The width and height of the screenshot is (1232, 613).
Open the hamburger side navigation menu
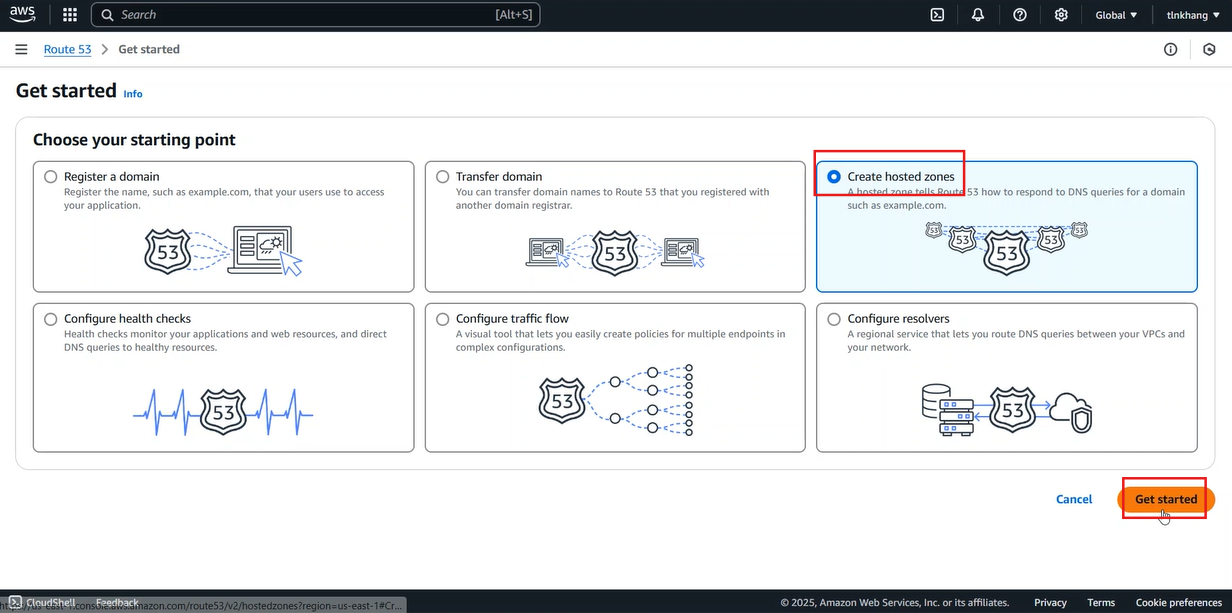pos(21,49)
